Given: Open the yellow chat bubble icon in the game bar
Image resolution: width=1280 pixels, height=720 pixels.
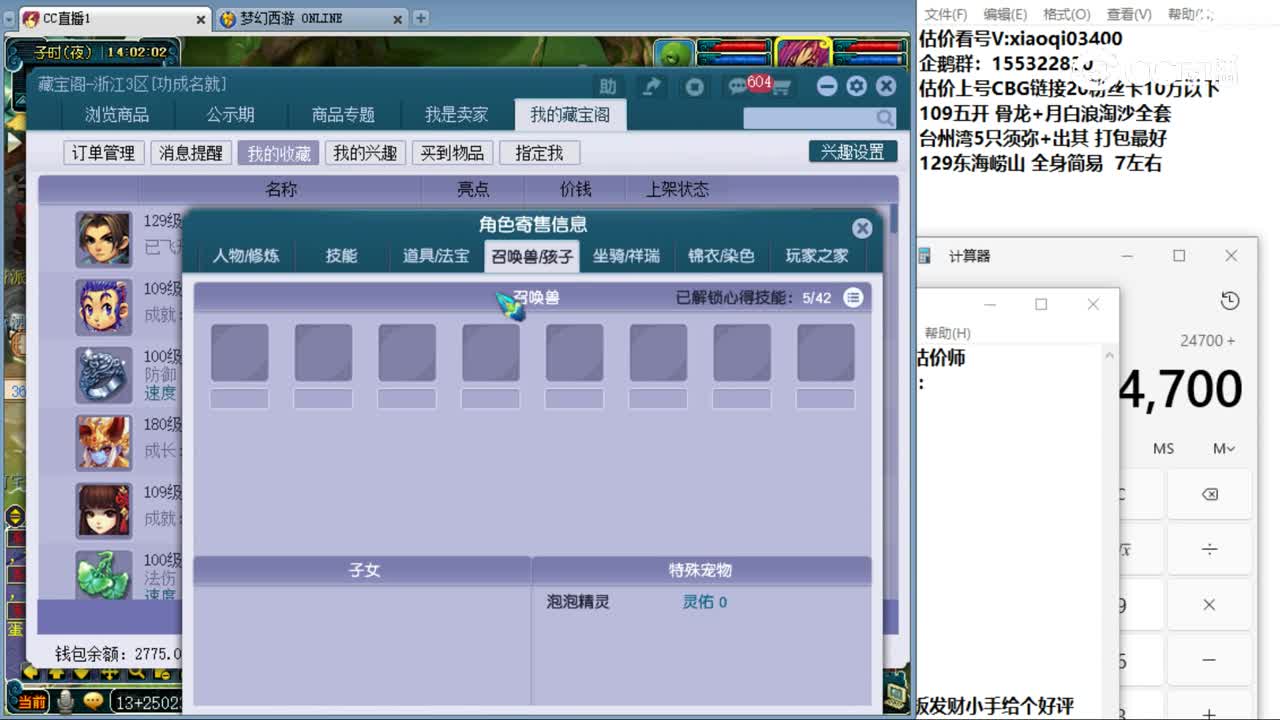Looking at the screenshot, I should [93, 701].
